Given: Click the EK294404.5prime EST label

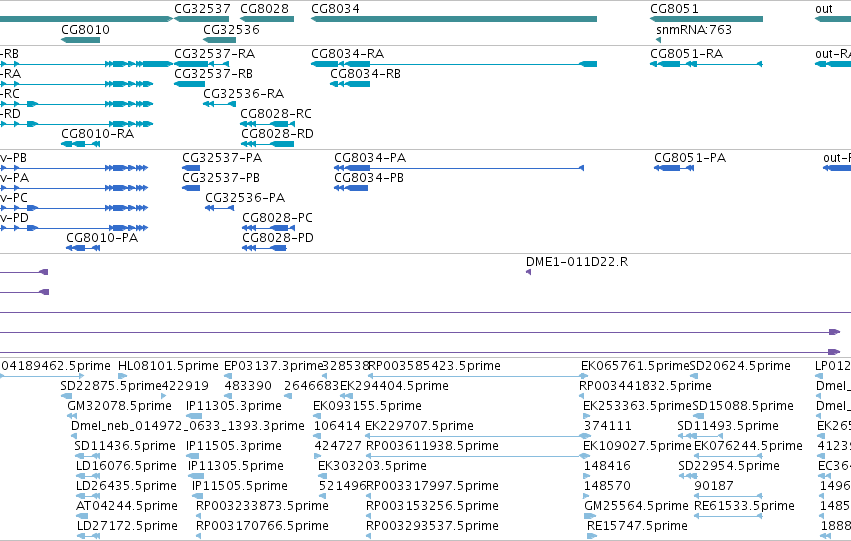Looking at the screenshot, I should (395, 386).
